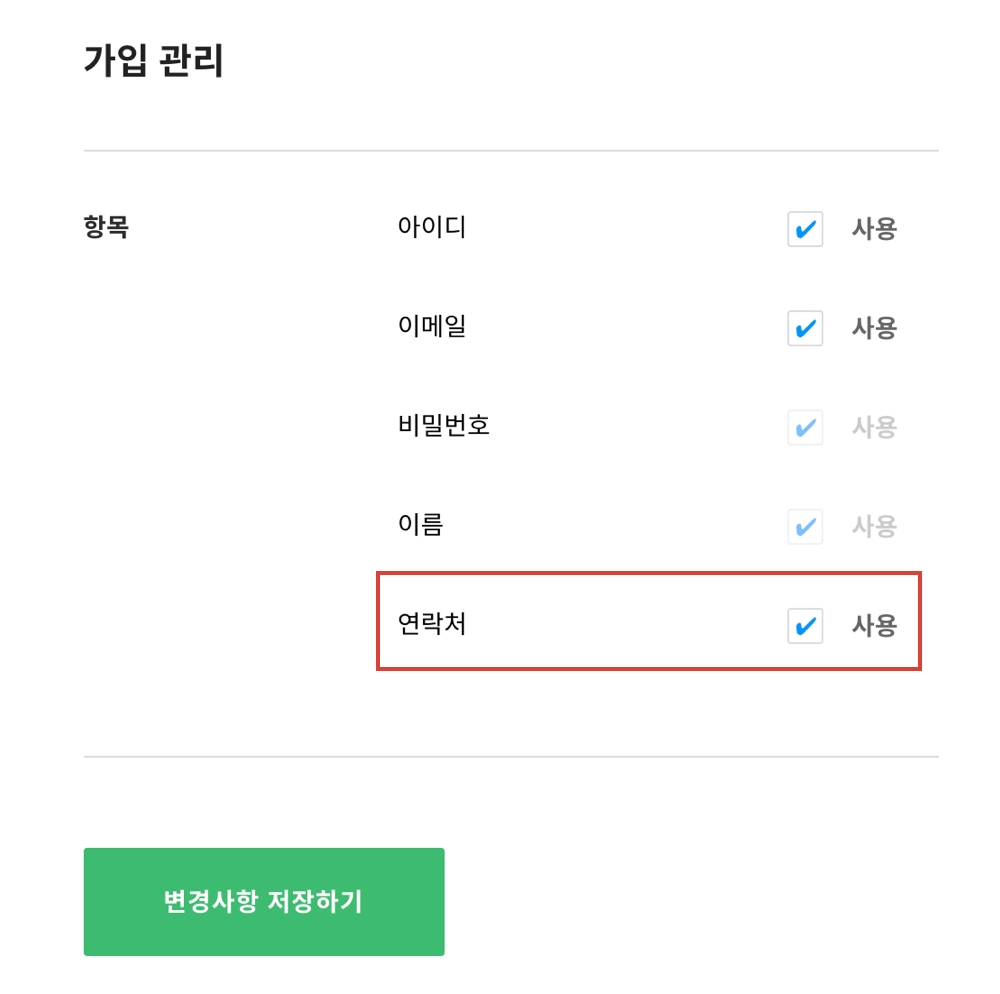Image resolution: width=1000 pixels, height=994 pixels.
Task: Click the 변경사항 저장하기 button
Action: (x=264, y=902)
